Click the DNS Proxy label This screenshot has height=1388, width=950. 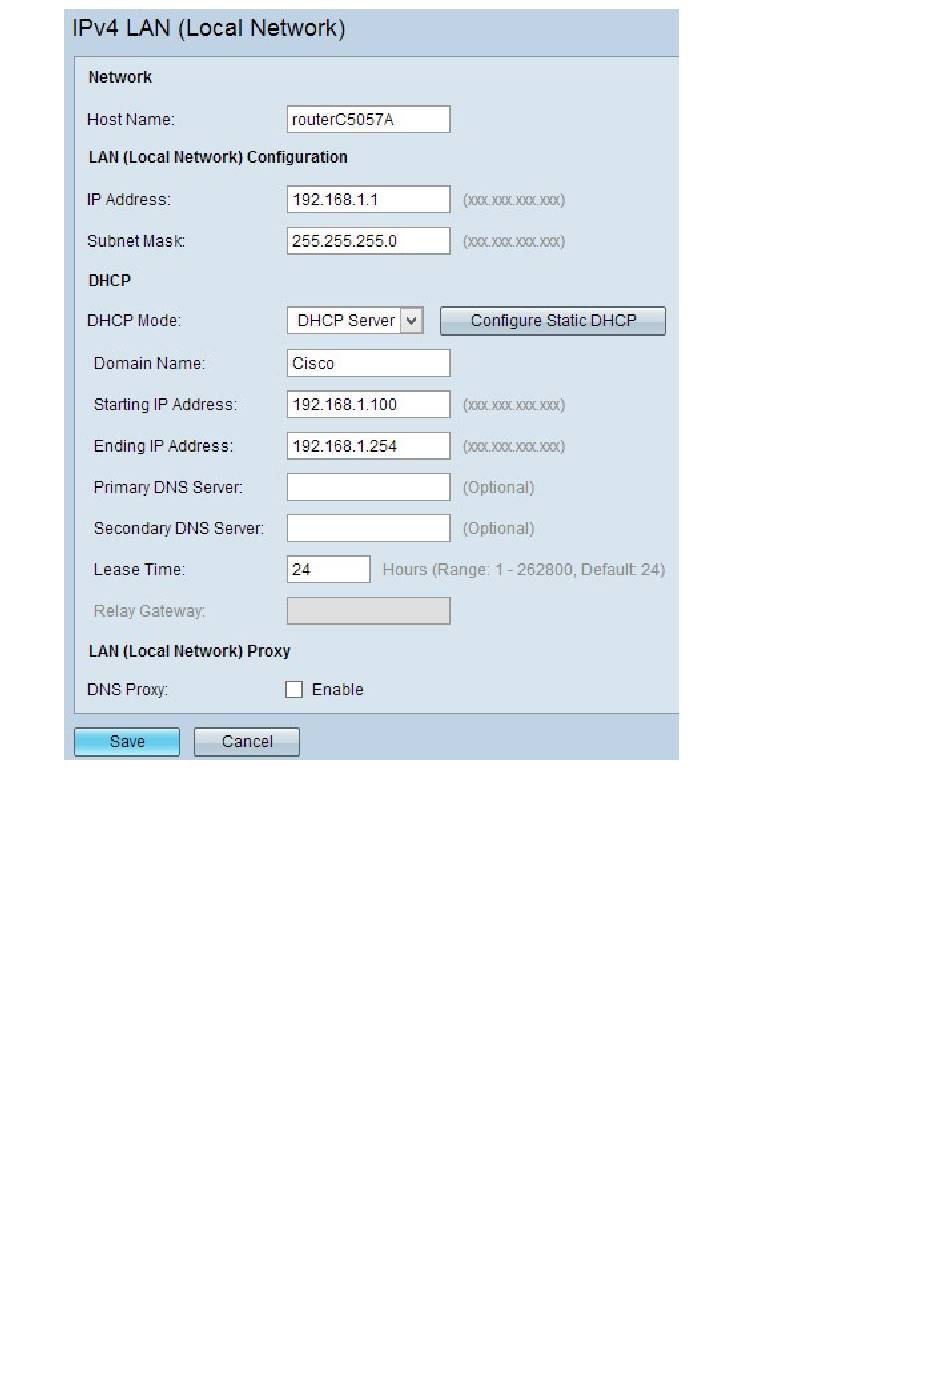(x=127, y=689)
